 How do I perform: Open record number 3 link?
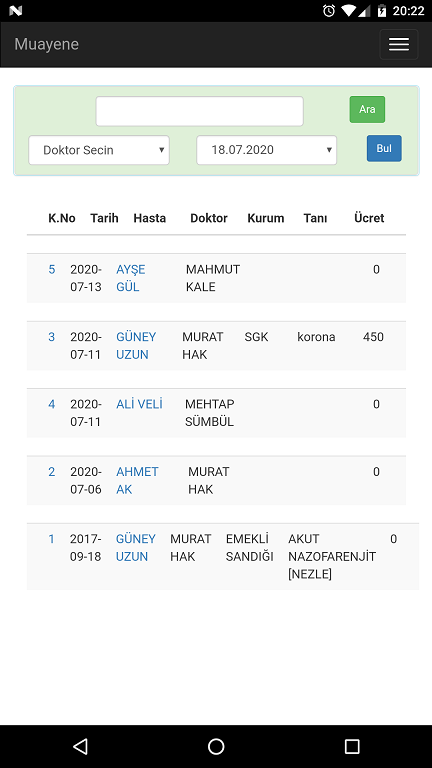[51, 337]
